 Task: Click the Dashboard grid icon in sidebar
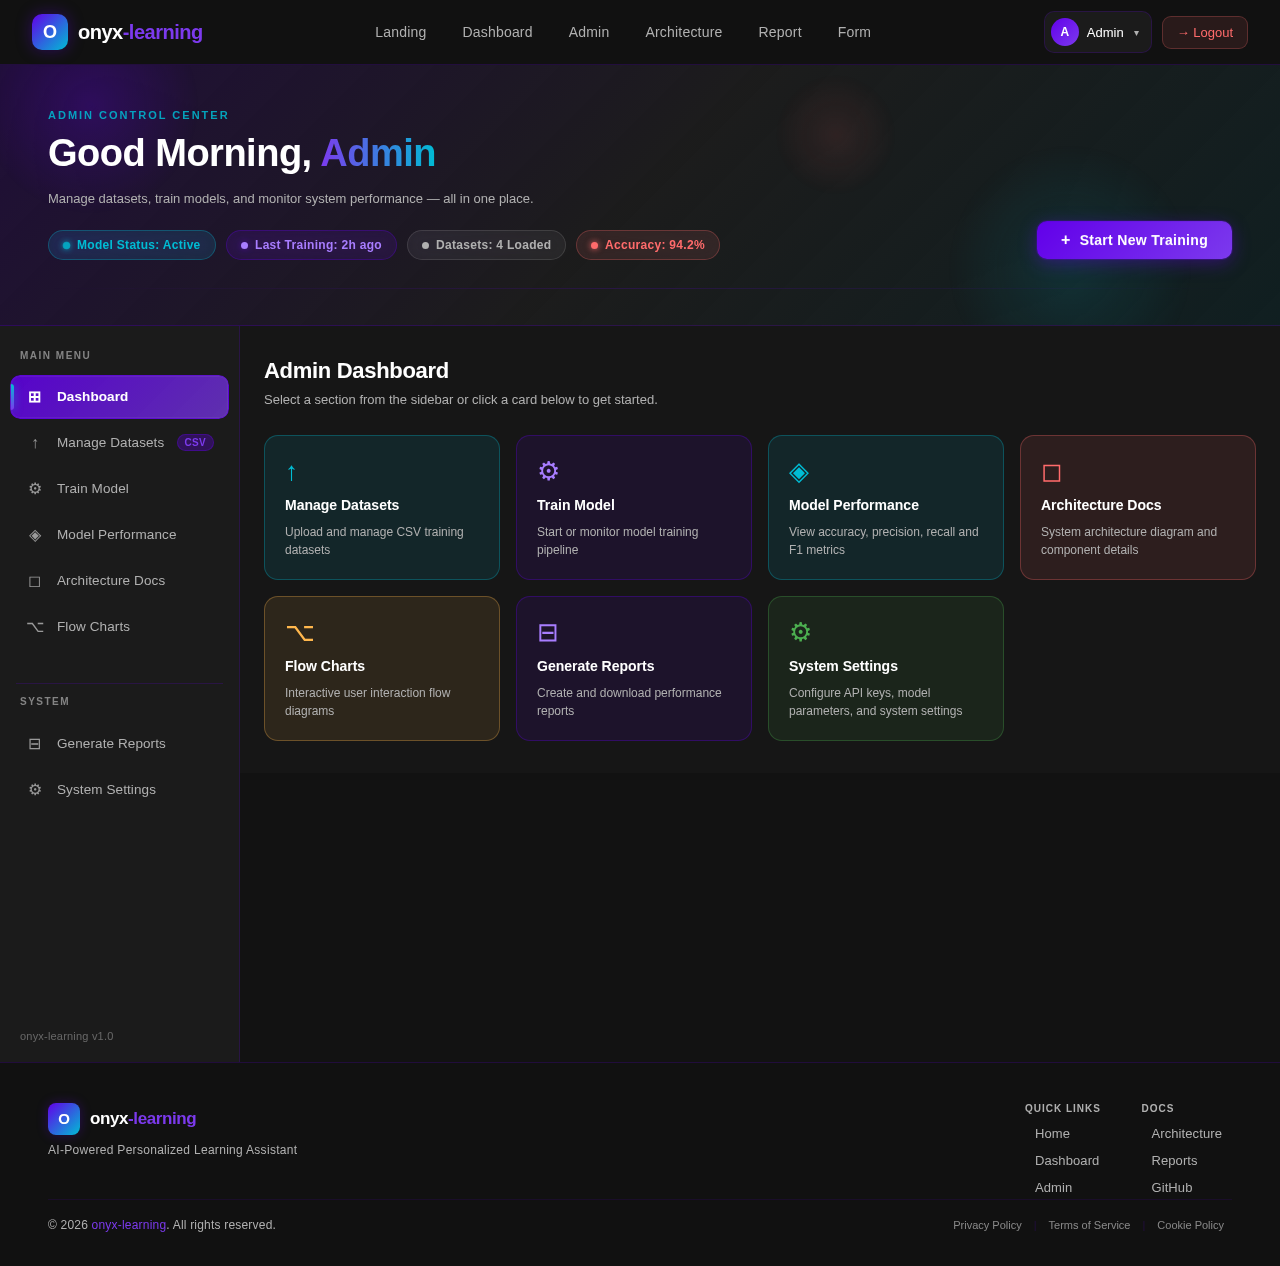pos(35,397)
